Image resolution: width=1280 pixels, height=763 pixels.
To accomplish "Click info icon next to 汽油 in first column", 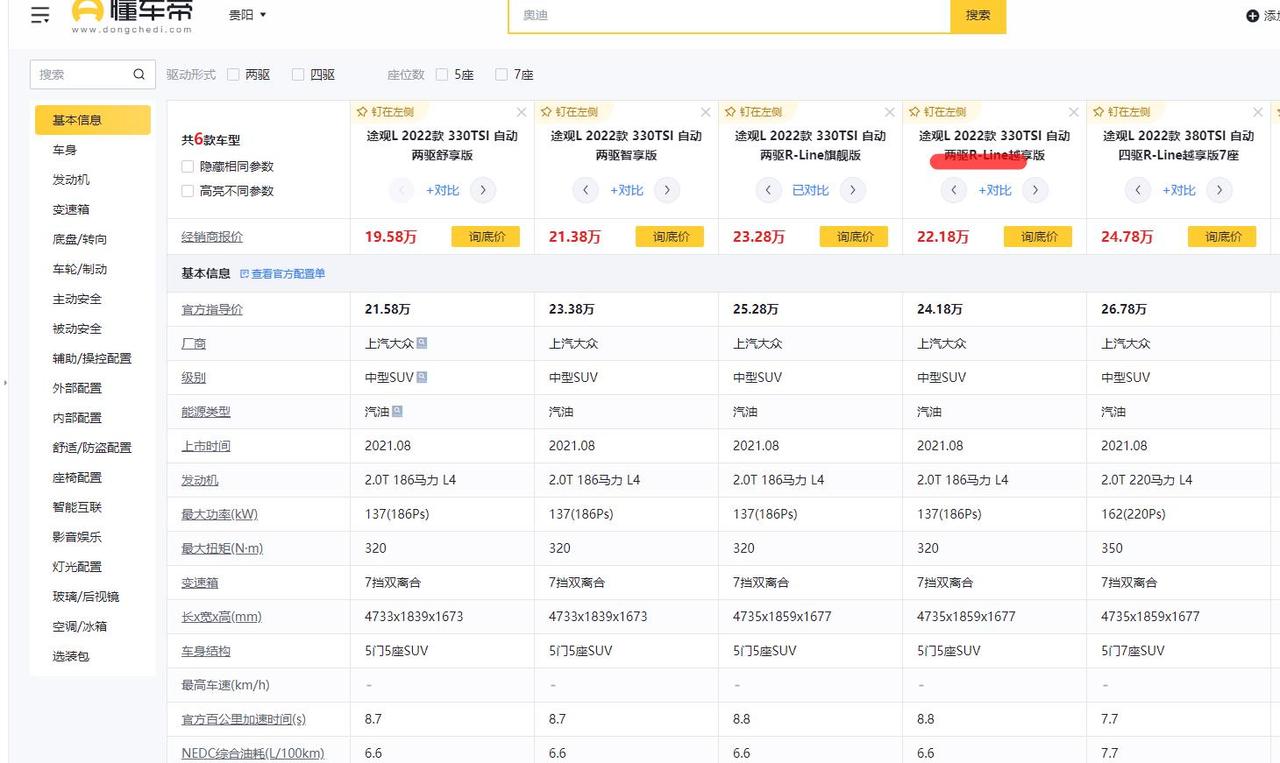I will pyautogui.click(x=398, y=411).
